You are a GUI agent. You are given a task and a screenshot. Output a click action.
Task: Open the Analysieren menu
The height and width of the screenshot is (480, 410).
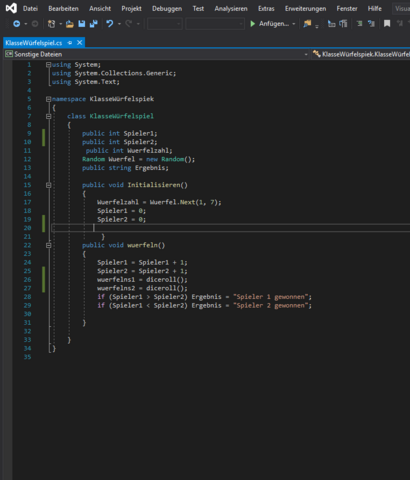[231, 9]
